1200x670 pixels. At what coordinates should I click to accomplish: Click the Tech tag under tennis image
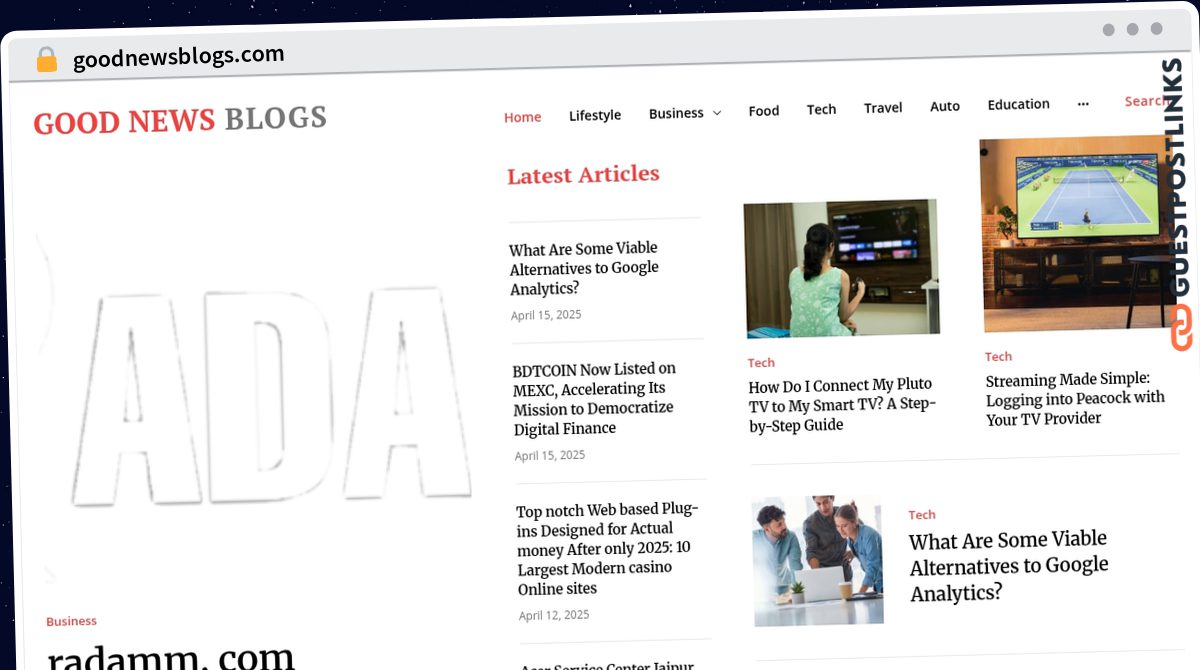click(998, 356)
